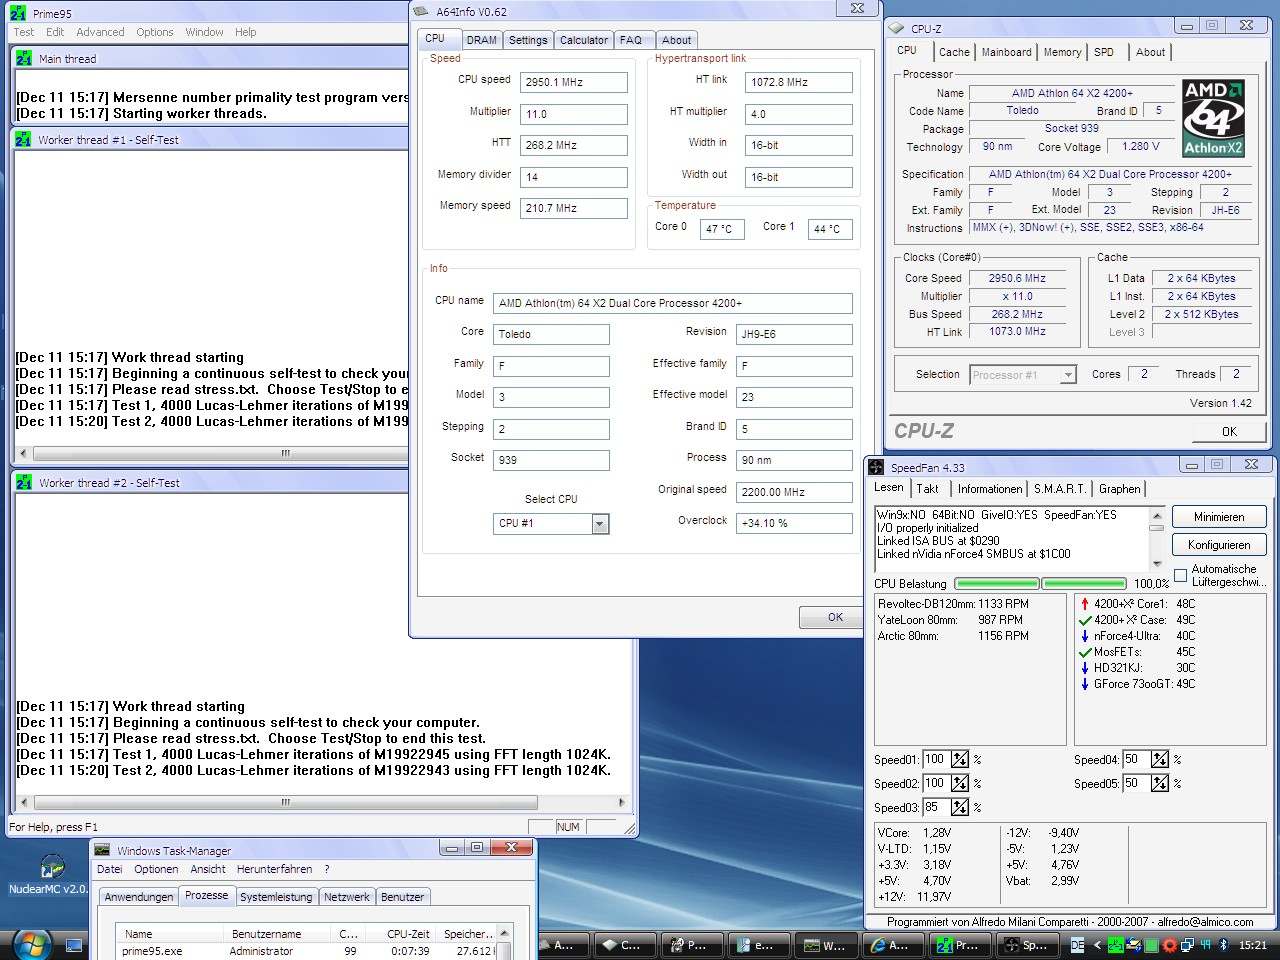Switch to Systemleistung tab in Task-Manager

coord(276,897)
